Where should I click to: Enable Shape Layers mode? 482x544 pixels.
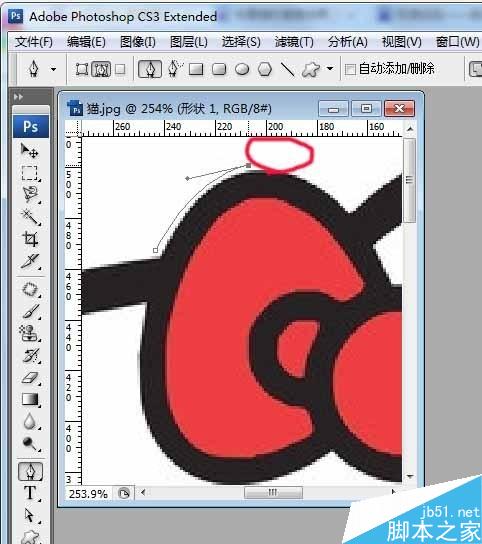coord(82,69)
